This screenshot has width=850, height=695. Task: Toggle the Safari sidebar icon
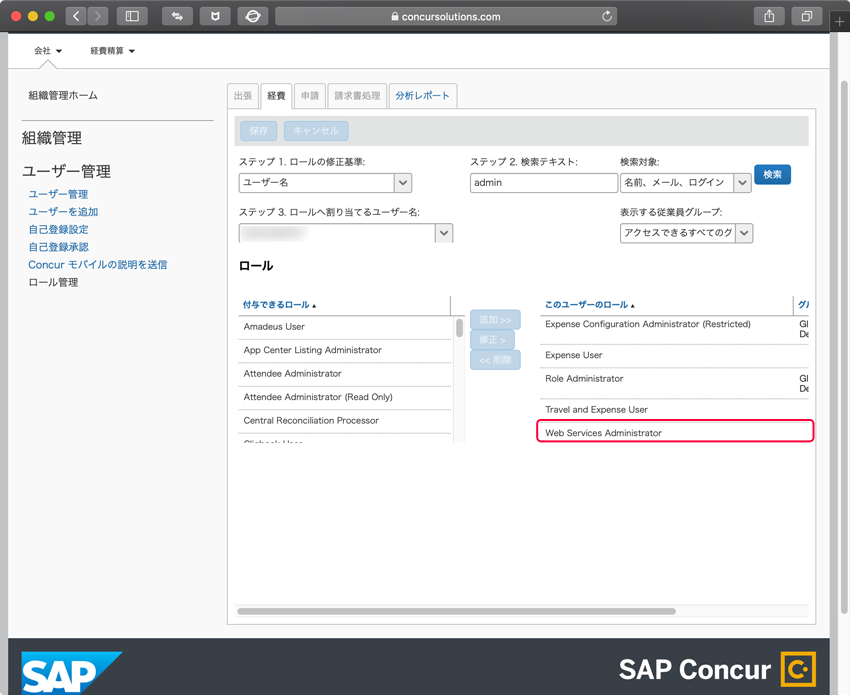point(132,16)
